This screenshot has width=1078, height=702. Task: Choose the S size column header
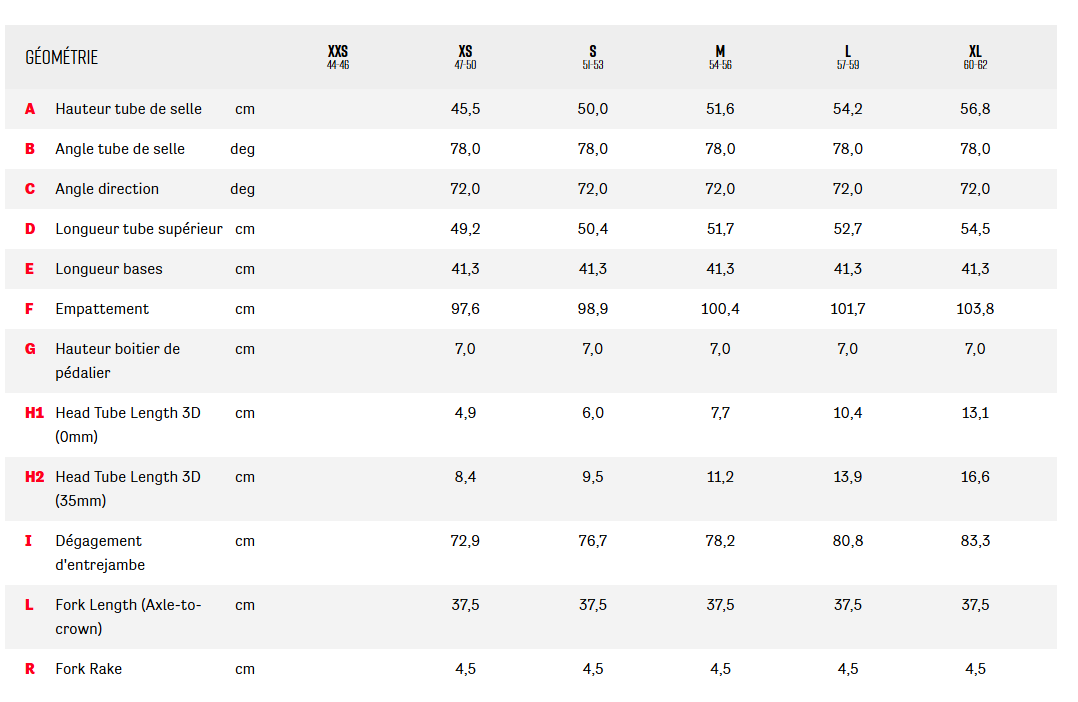tap(593, 57)
